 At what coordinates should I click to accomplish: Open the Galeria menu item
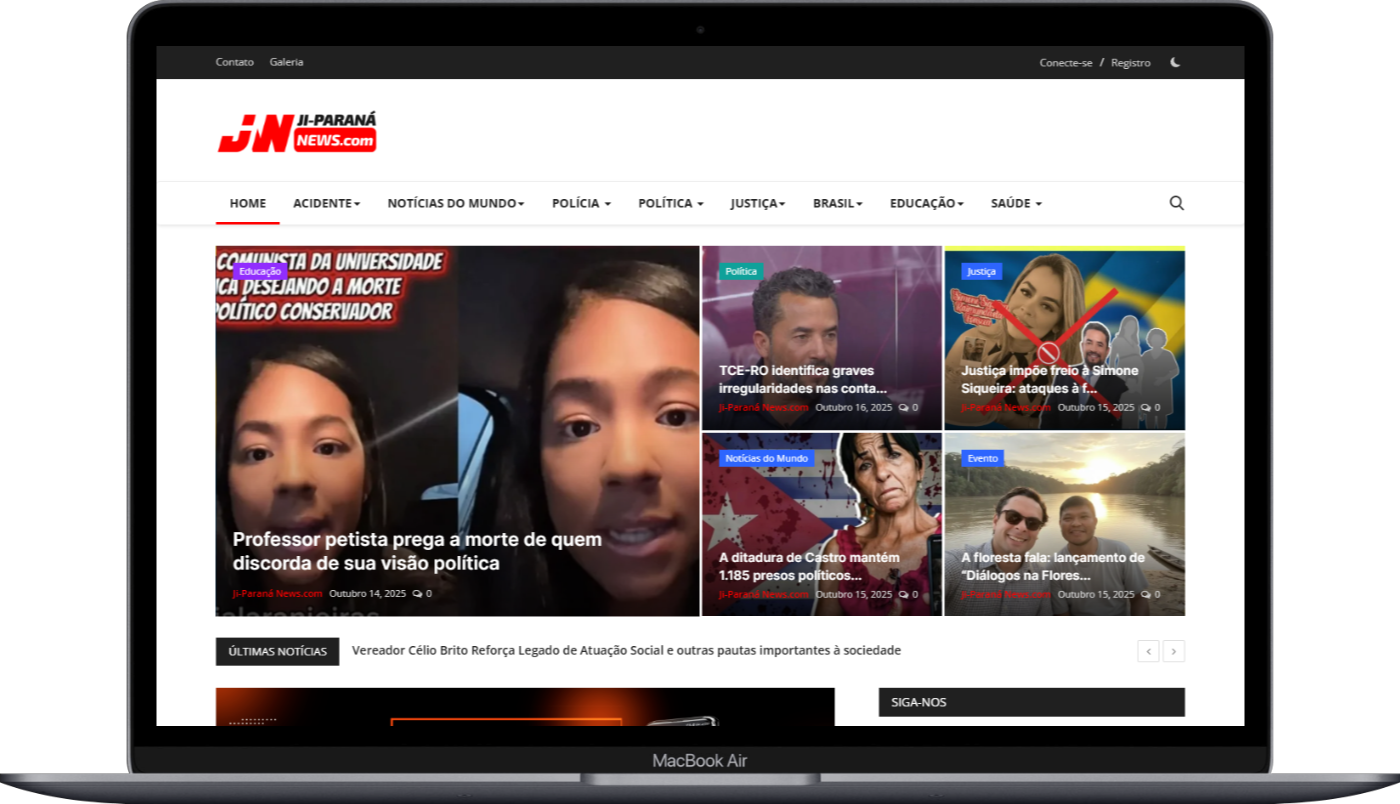click(287, 62)
